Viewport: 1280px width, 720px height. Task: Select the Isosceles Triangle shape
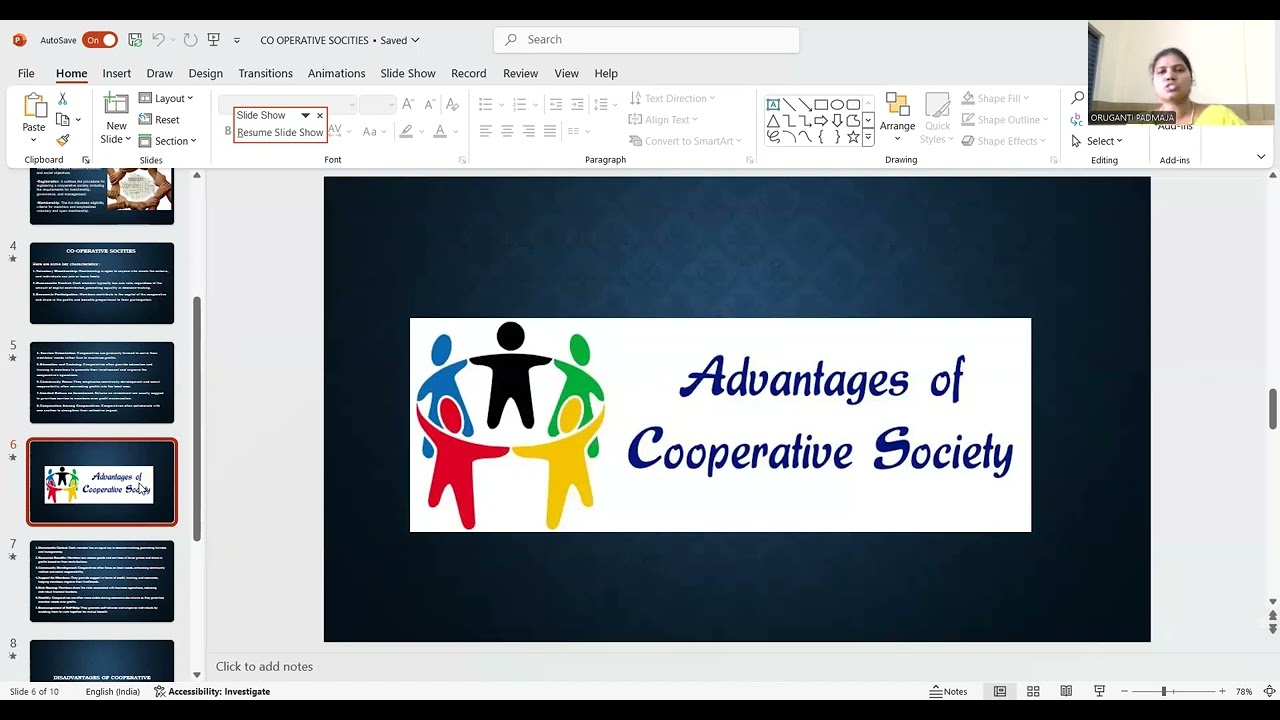click(773, 121)
